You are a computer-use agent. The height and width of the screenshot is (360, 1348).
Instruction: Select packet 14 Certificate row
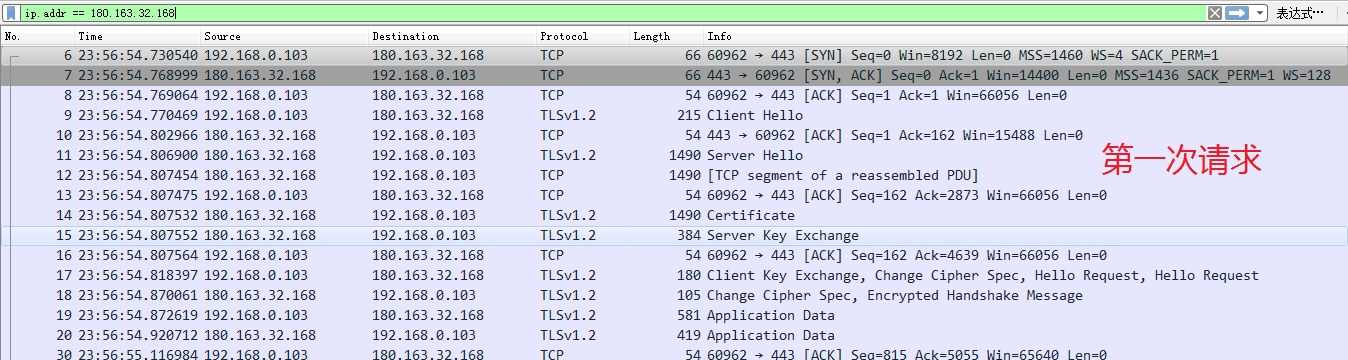[674, 215]
